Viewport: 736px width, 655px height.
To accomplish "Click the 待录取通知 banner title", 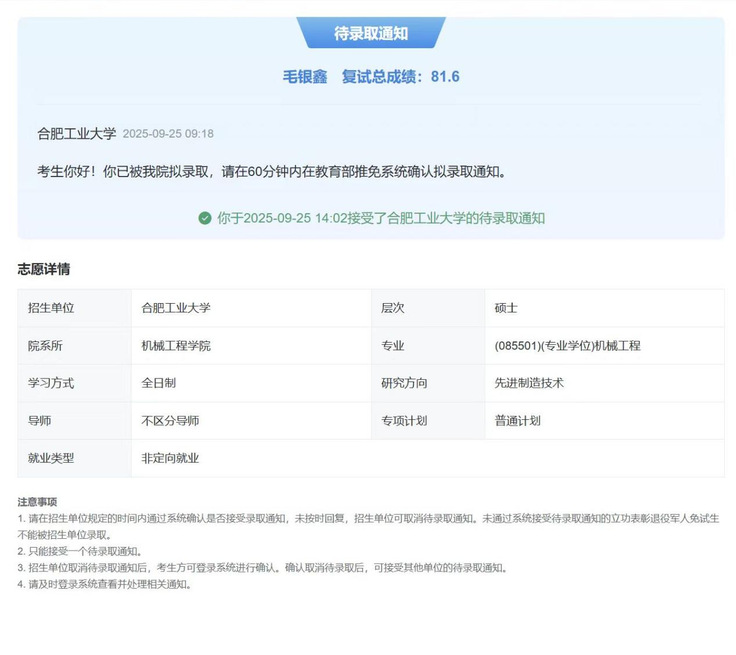I will click(371, 33).
